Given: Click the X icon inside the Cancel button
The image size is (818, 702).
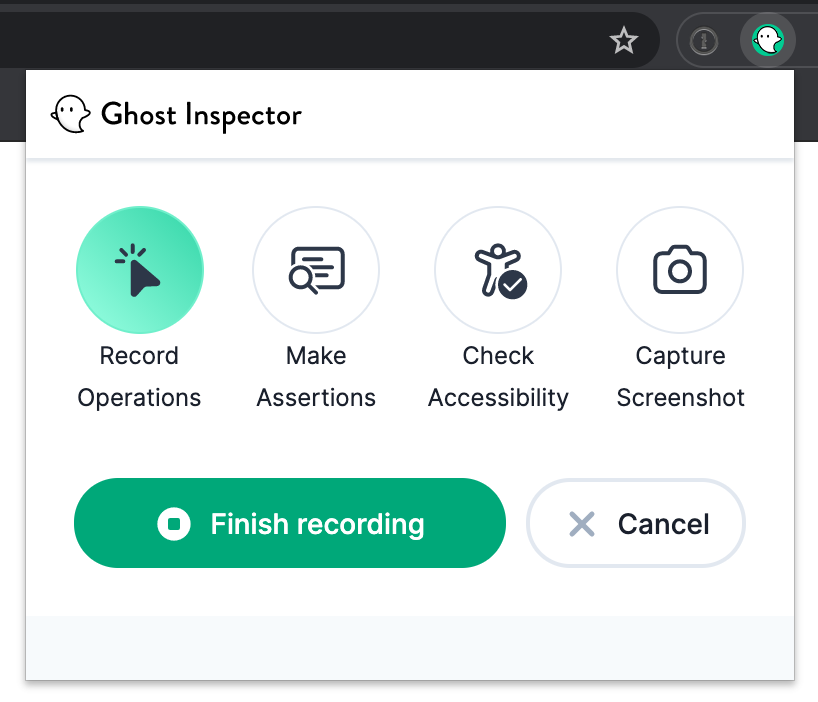Looking at the screenshot, I should (582, 523).
